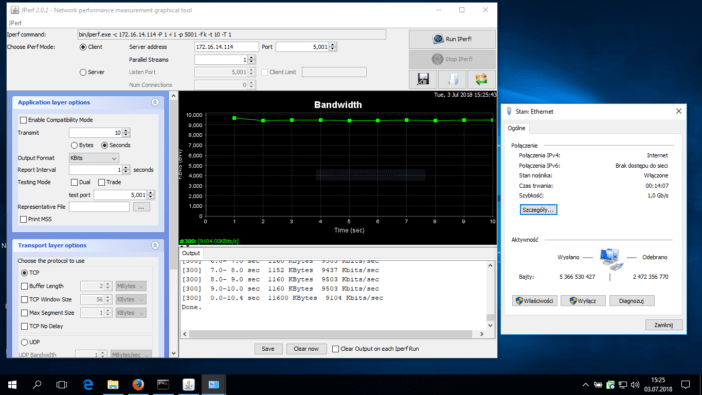Image resolution: width=702 pixels, height=395 pixels.
Task: Click the save configuration floppy icon
Action: click(423, 79)
